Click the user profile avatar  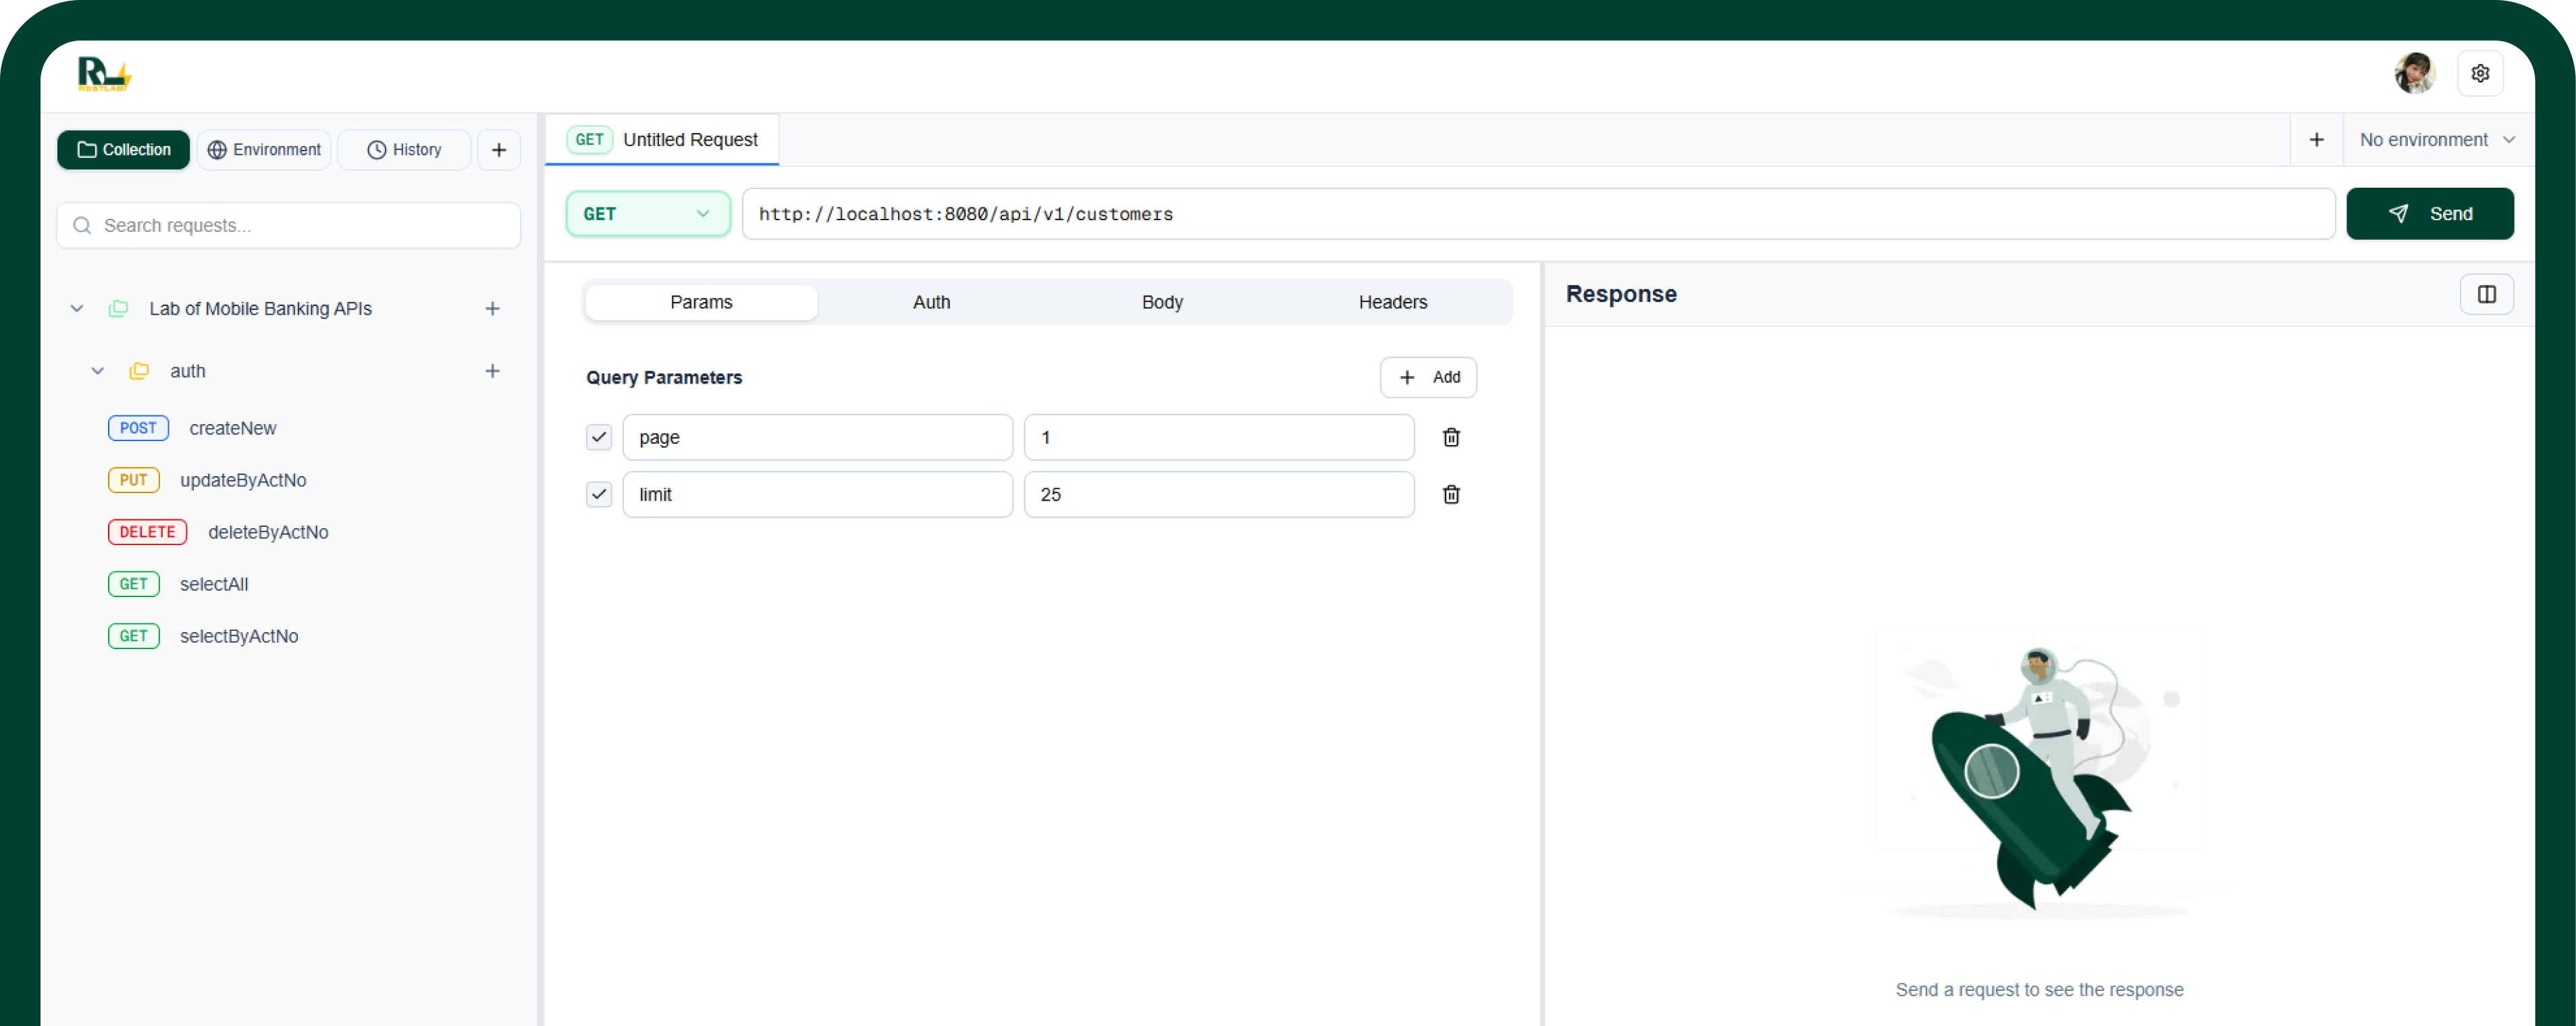(x=2414, y=73)
